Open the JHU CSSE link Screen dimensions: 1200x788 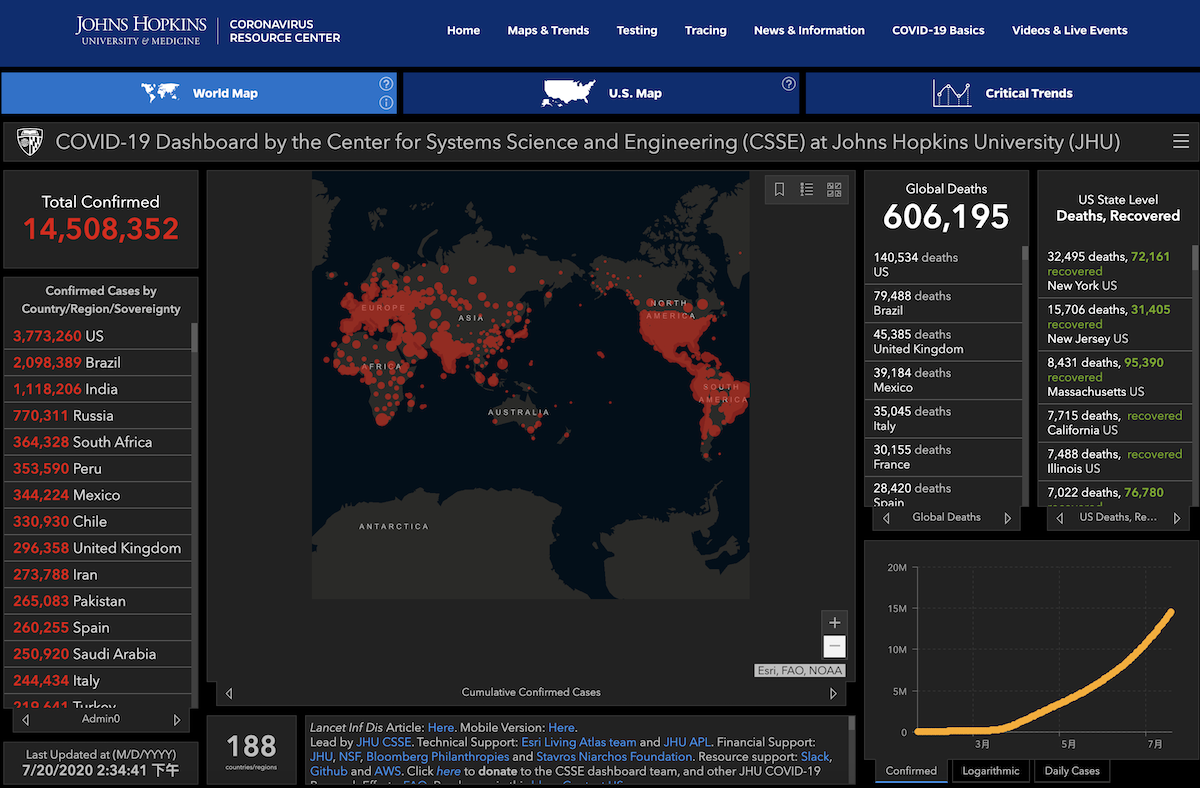click(x=383, y=743)
